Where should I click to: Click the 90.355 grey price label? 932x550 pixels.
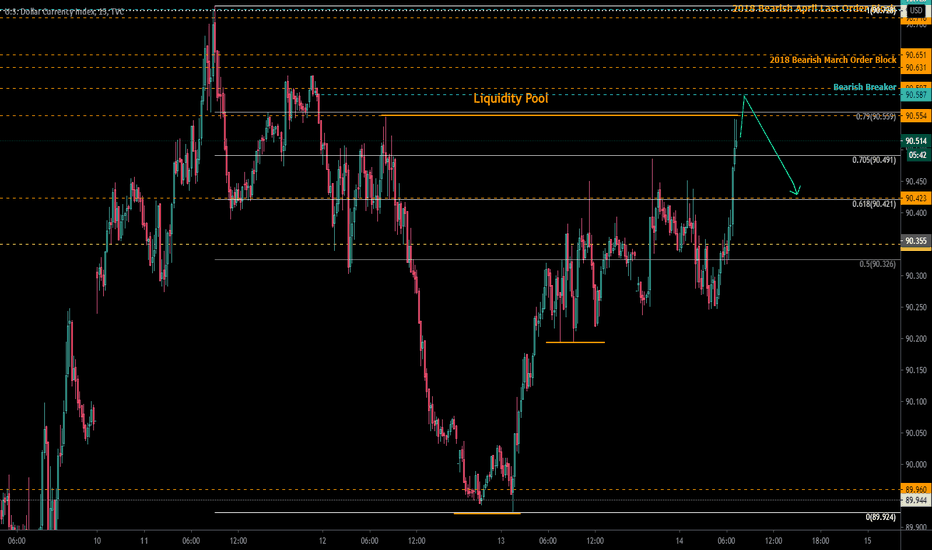(916, 241)
